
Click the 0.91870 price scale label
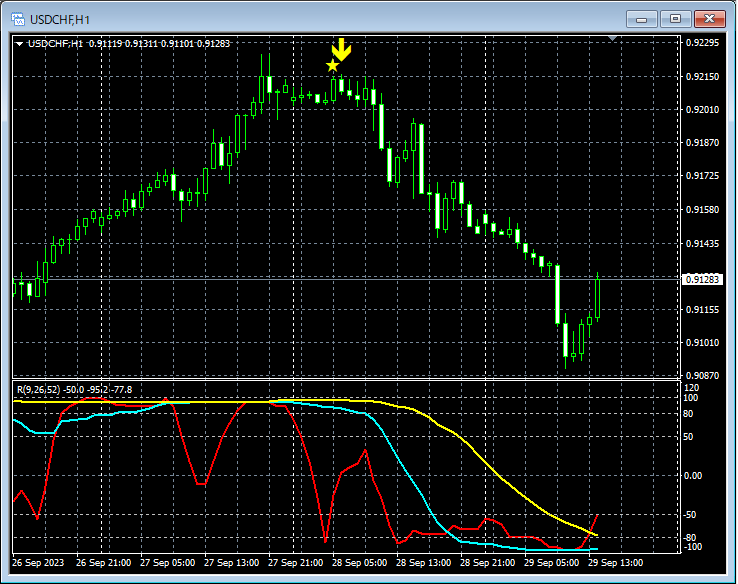[x=702, y=142]
